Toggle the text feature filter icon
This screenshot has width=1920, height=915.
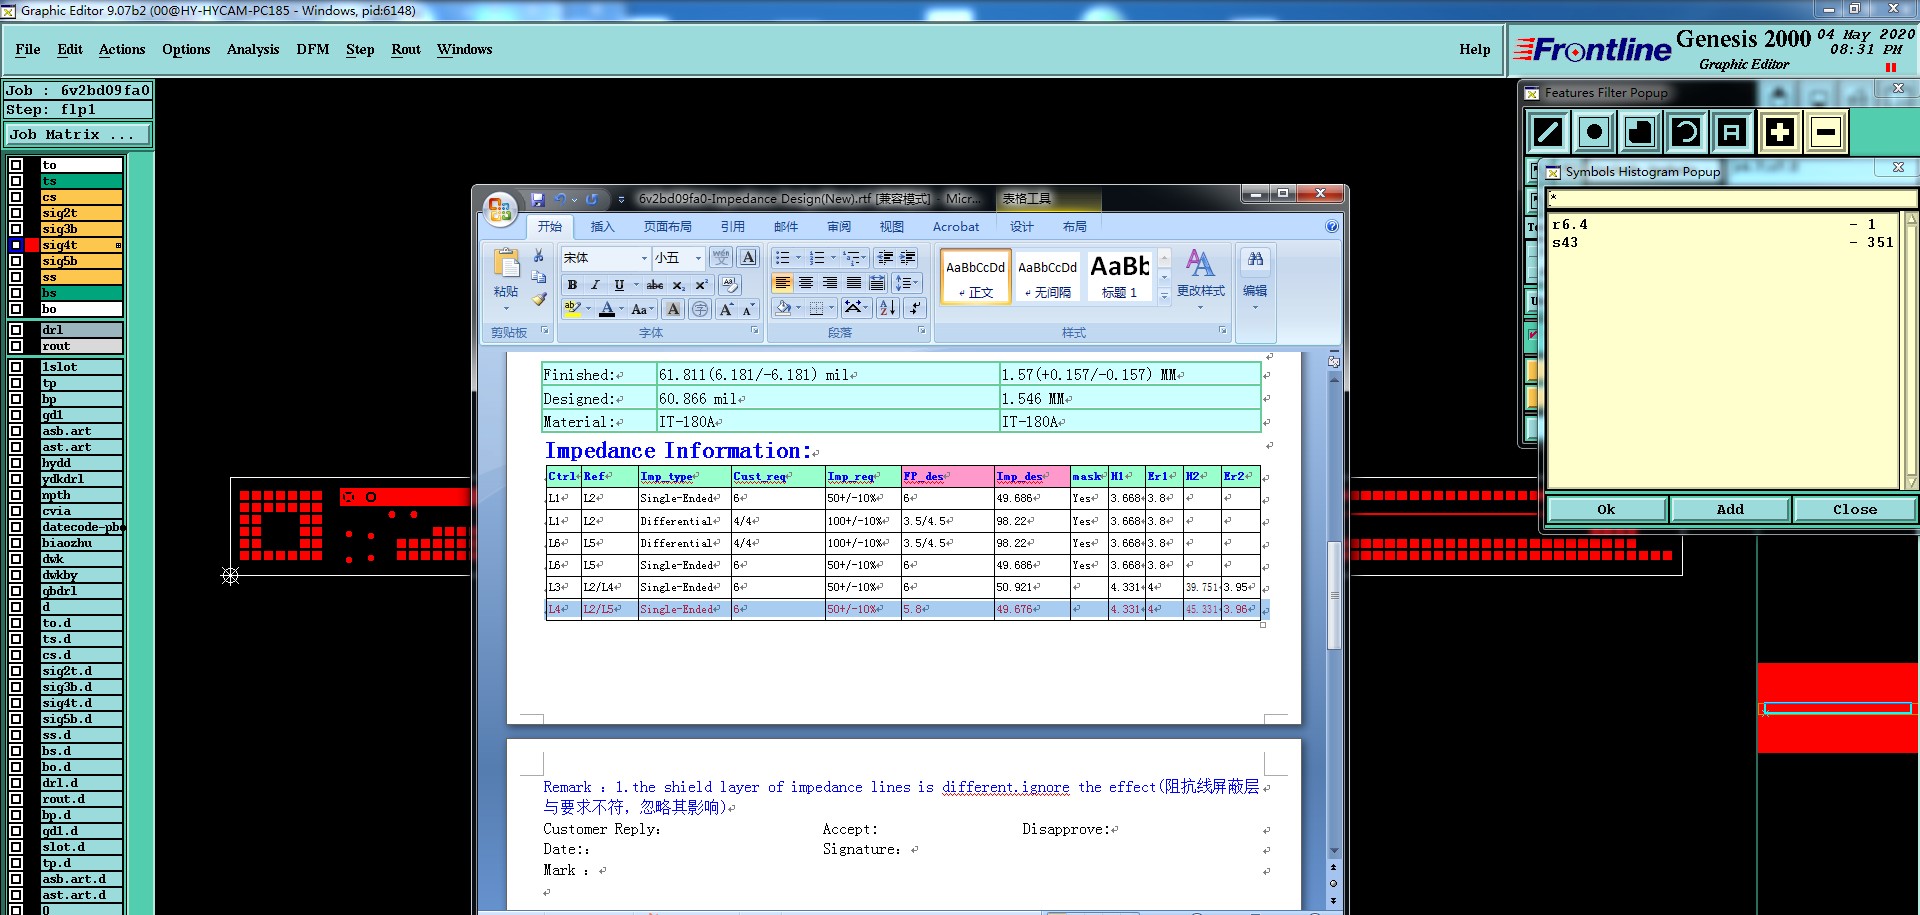1732,132
